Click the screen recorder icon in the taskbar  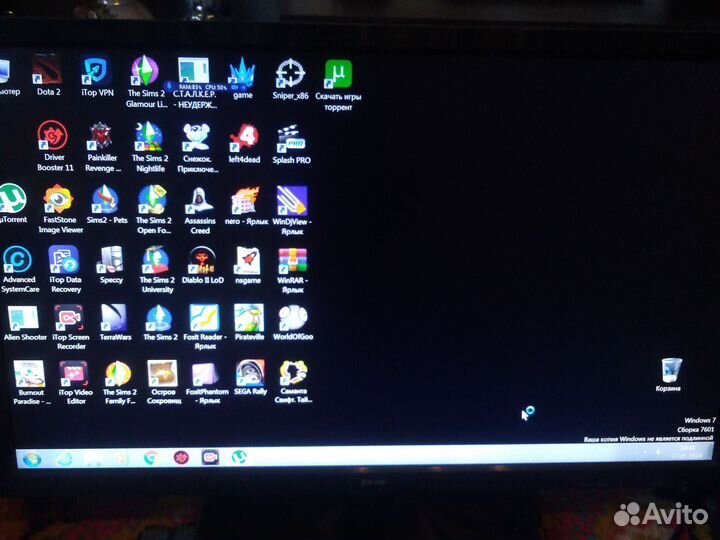tap(210, 458)
